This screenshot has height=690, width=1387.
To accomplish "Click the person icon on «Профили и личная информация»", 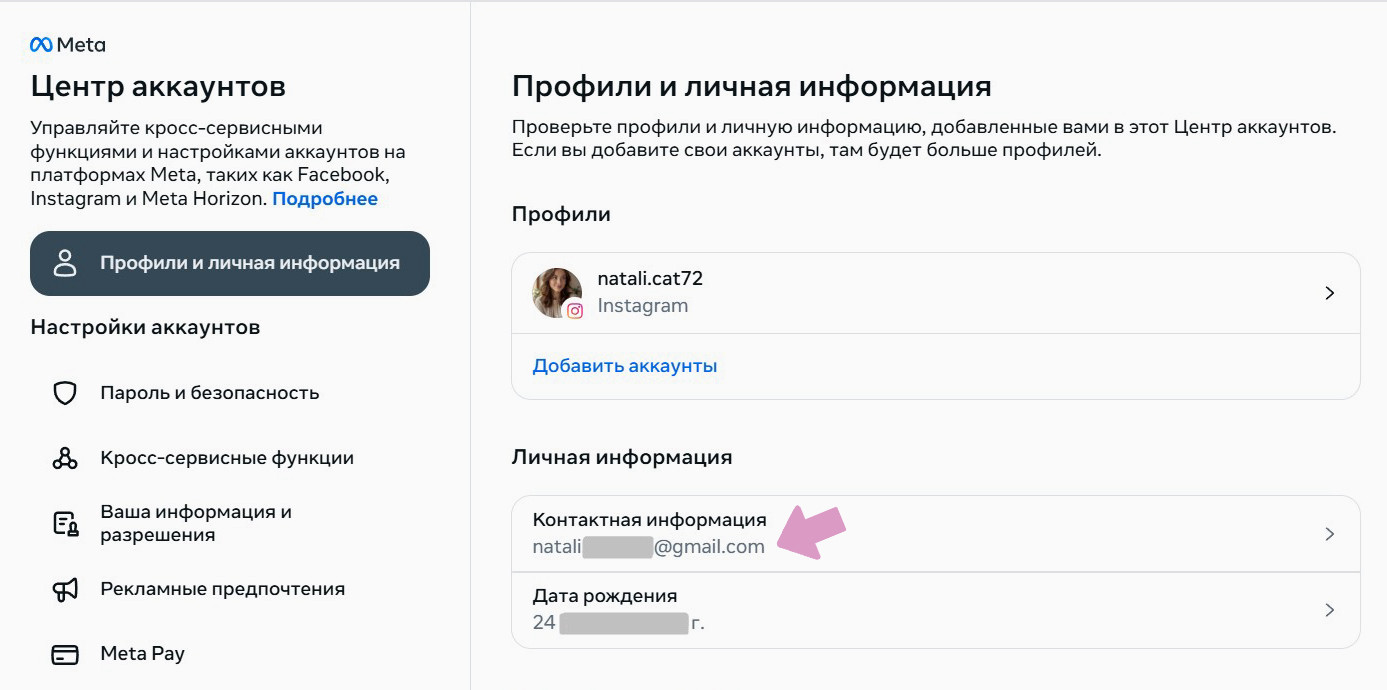I will pos(65,263).
